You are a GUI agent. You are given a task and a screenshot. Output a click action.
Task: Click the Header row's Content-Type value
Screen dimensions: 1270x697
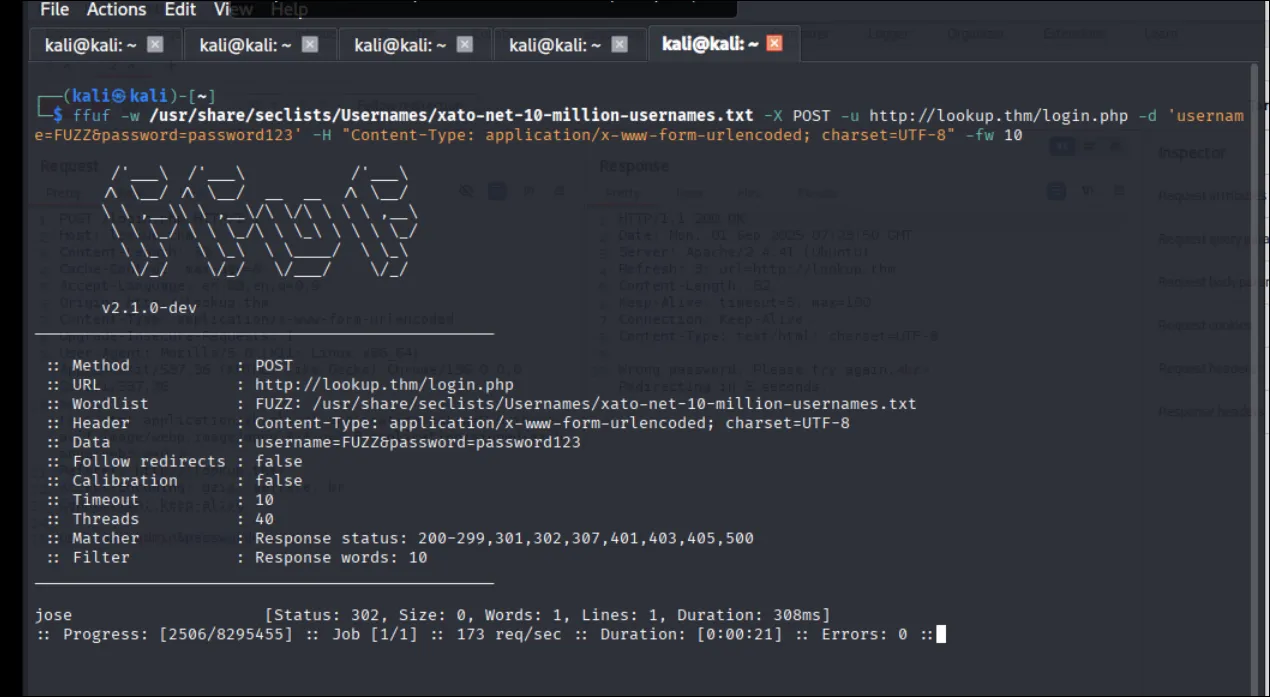[x=552, y=423]
